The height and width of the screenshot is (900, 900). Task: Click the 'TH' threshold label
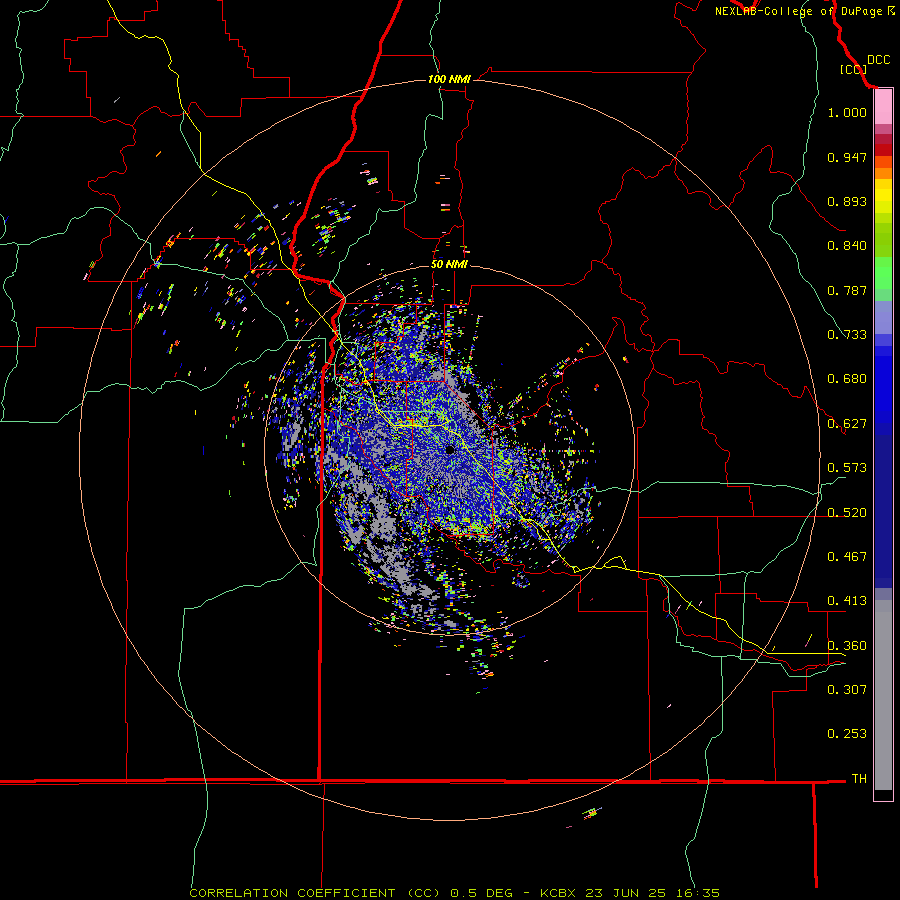[859, 779]
